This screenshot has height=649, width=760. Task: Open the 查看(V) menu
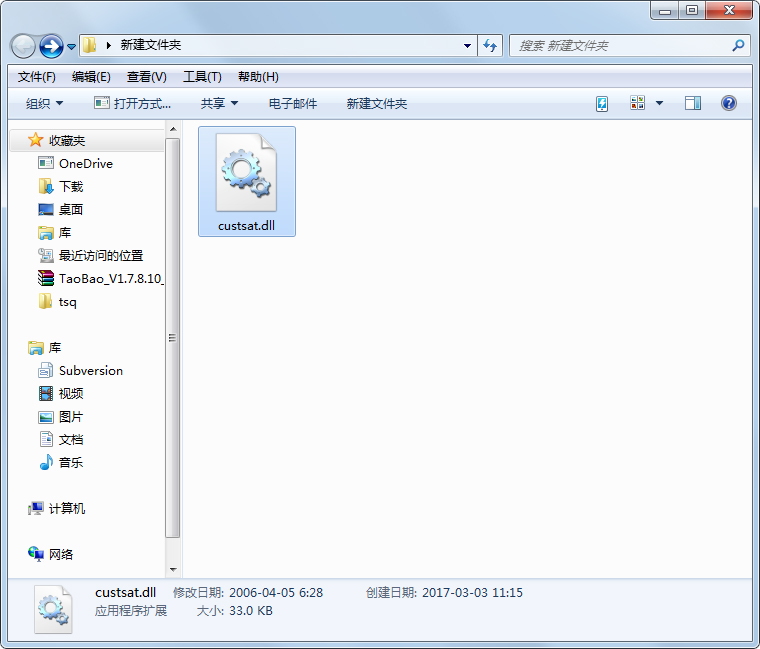(x=146, y=77)
